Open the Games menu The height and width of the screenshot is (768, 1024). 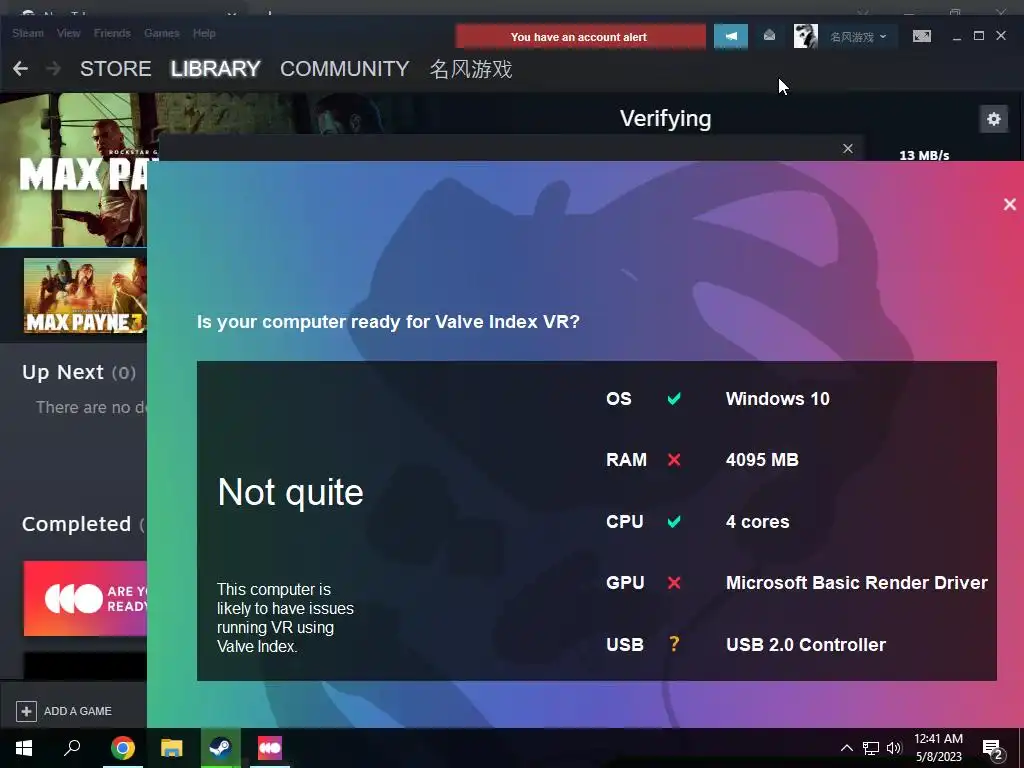[x=161, y=33]
